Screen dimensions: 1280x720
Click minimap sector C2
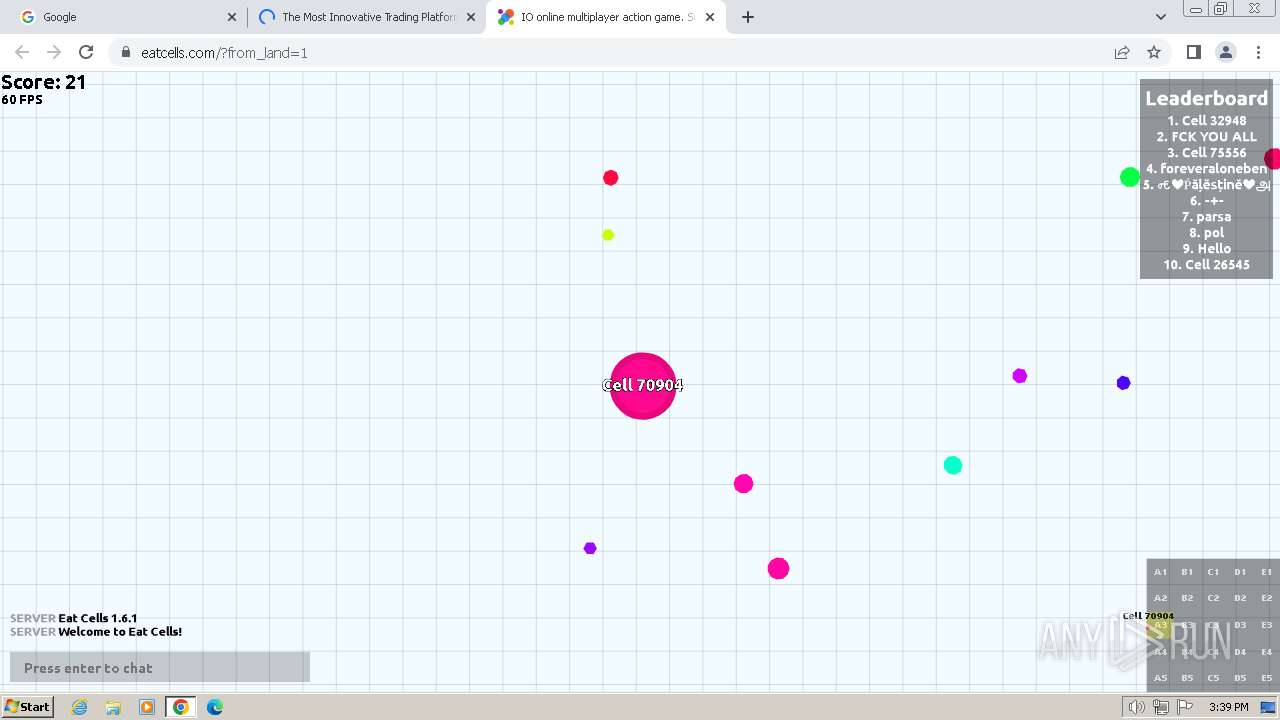pos(1213,598)
